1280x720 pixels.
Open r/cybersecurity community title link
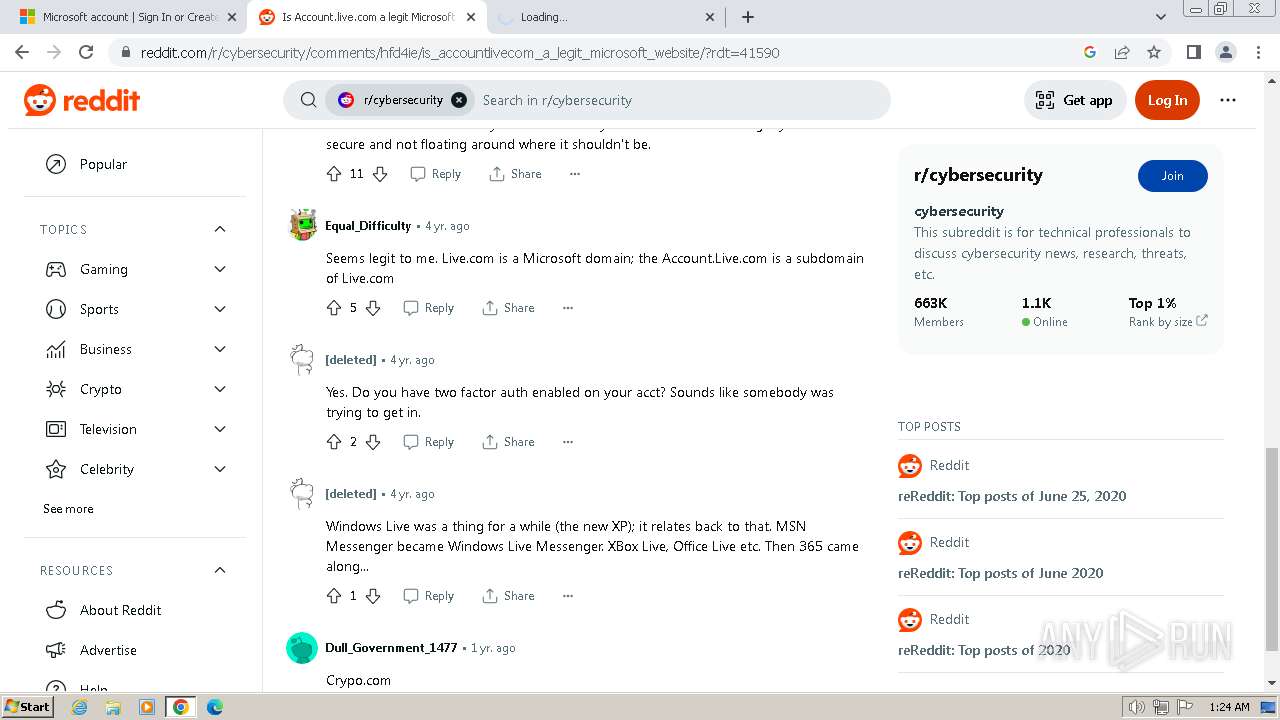[978, 175]
